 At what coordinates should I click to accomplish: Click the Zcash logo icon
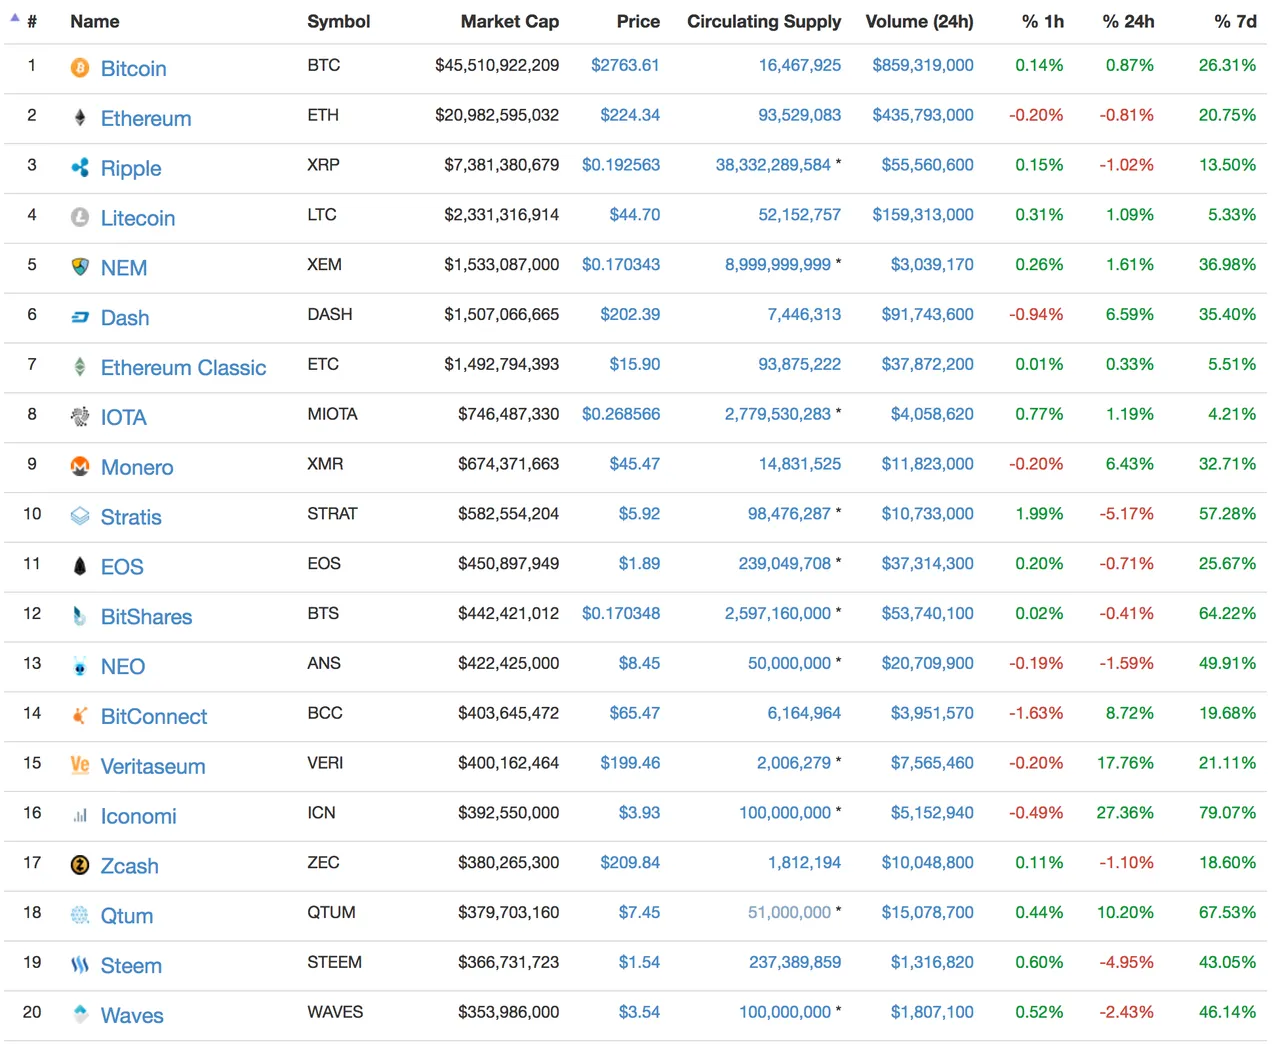coord(80,865)
